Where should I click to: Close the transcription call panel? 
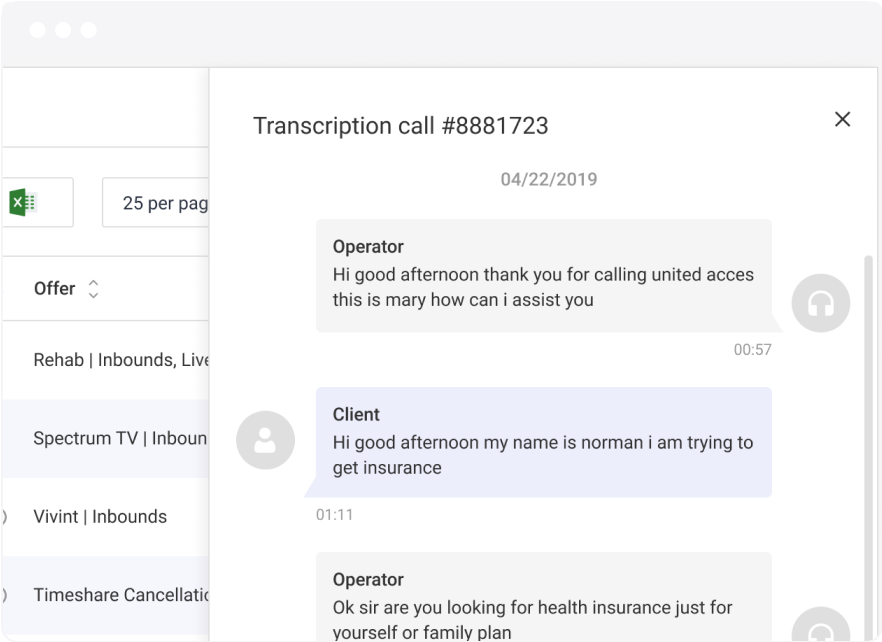pyautogui.click(x=842, y=120)
